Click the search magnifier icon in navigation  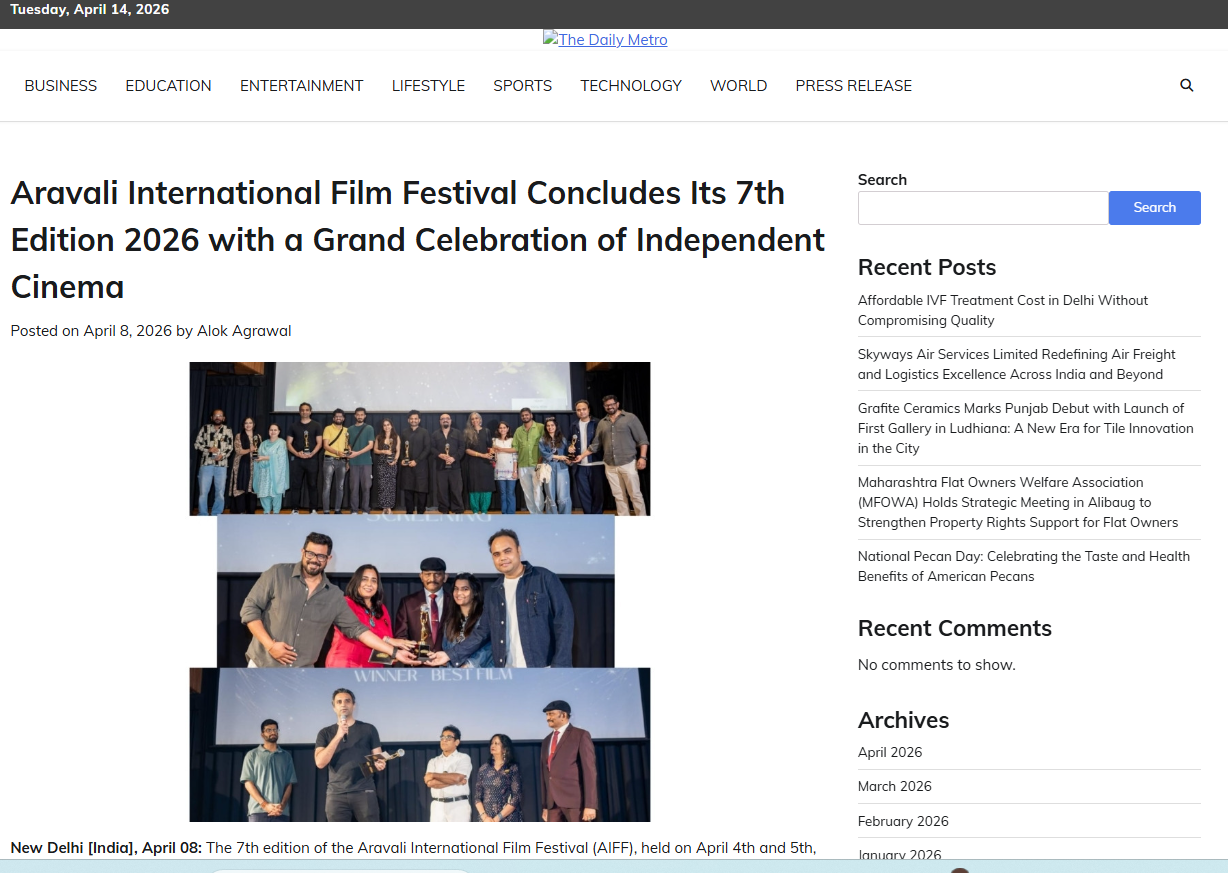tap(1186, 86)
